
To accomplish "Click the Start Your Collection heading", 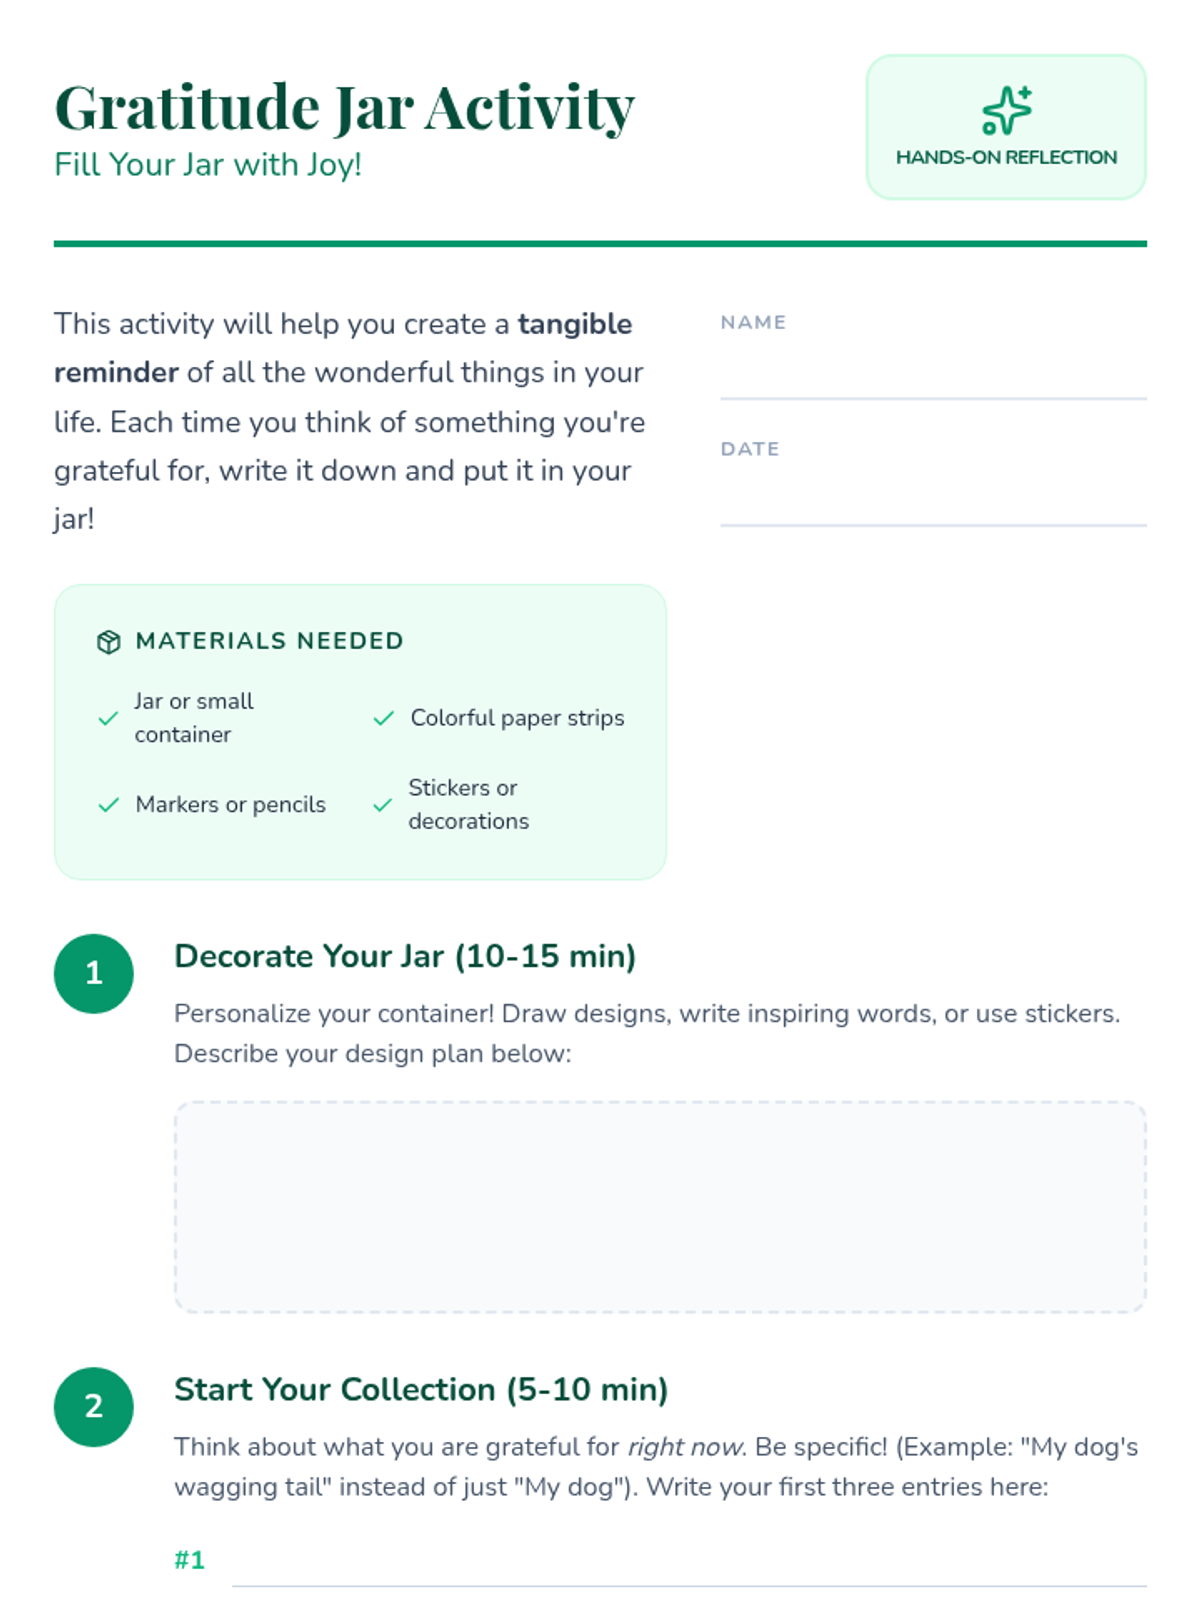I will (x=421, y=1390).
